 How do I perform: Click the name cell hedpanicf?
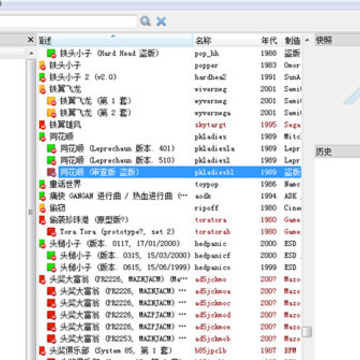click(212, 256)
